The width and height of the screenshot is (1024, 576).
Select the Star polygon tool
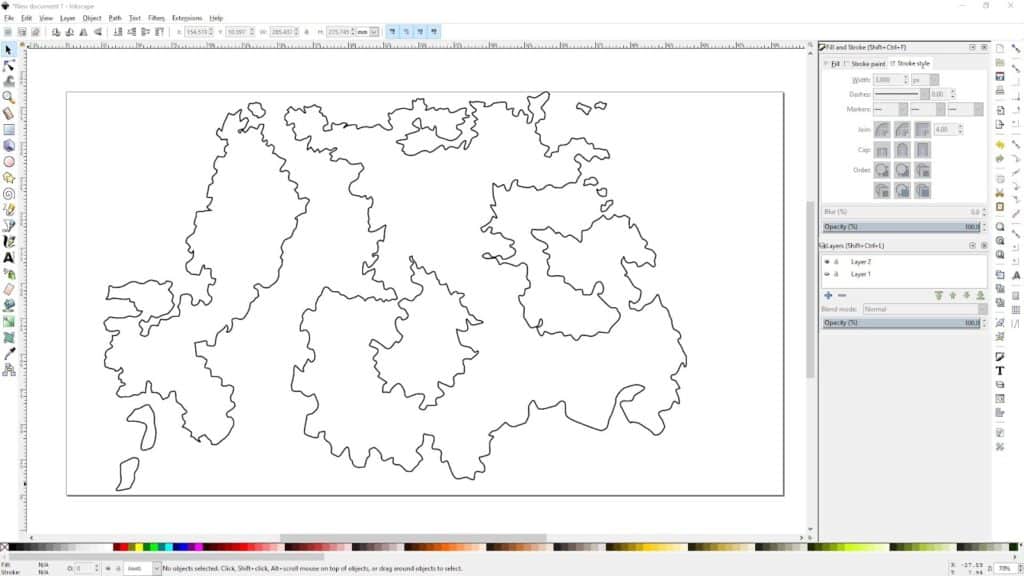(8, 178)
